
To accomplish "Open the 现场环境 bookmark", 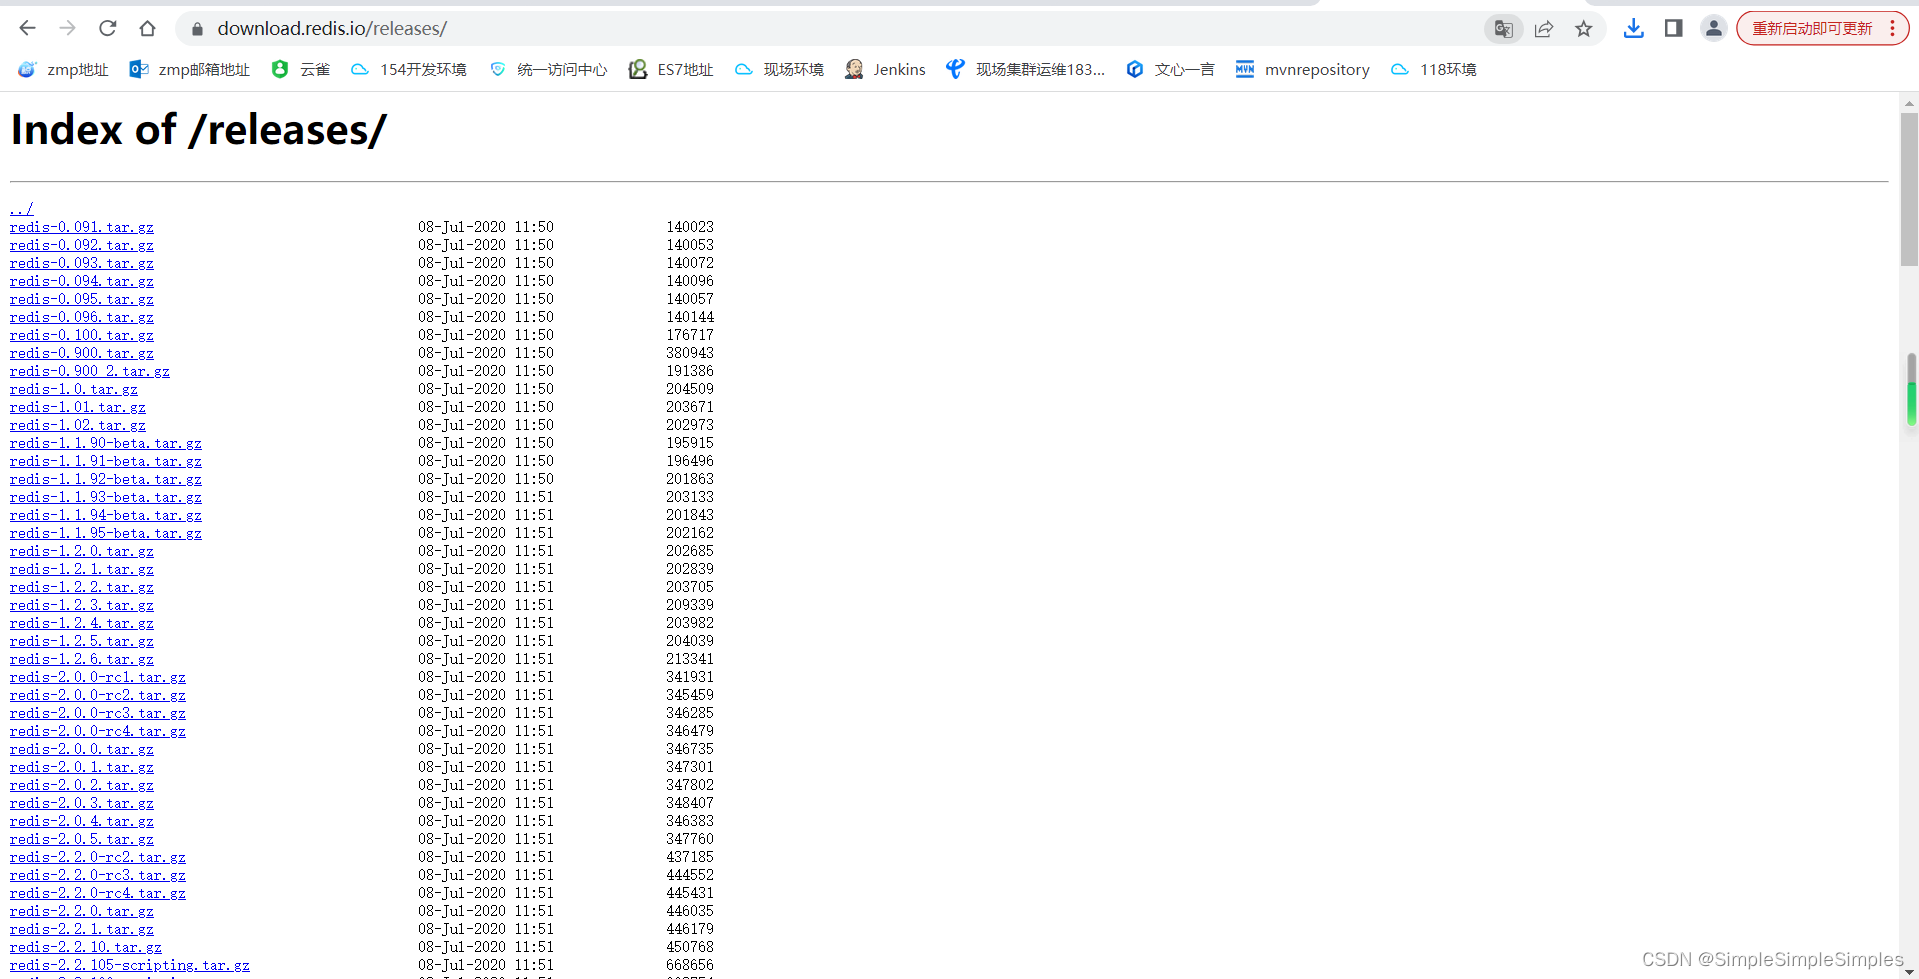I will (x=779, y=69).
